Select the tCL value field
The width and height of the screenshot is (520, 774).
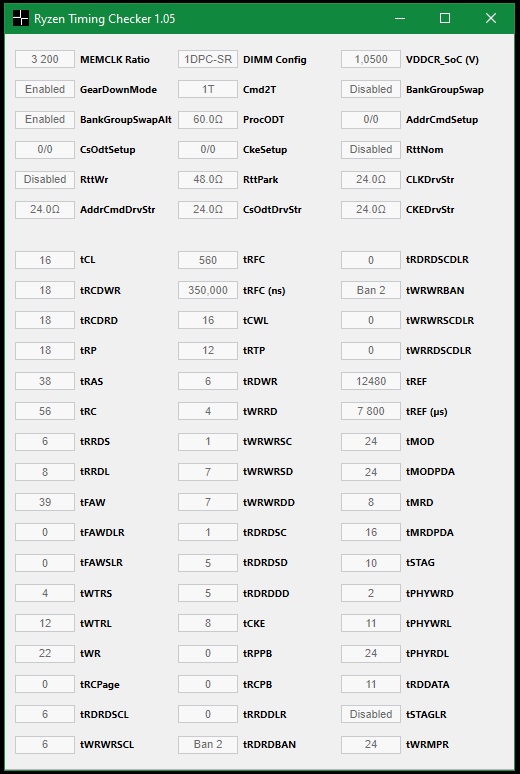click(x=45, y=260)
